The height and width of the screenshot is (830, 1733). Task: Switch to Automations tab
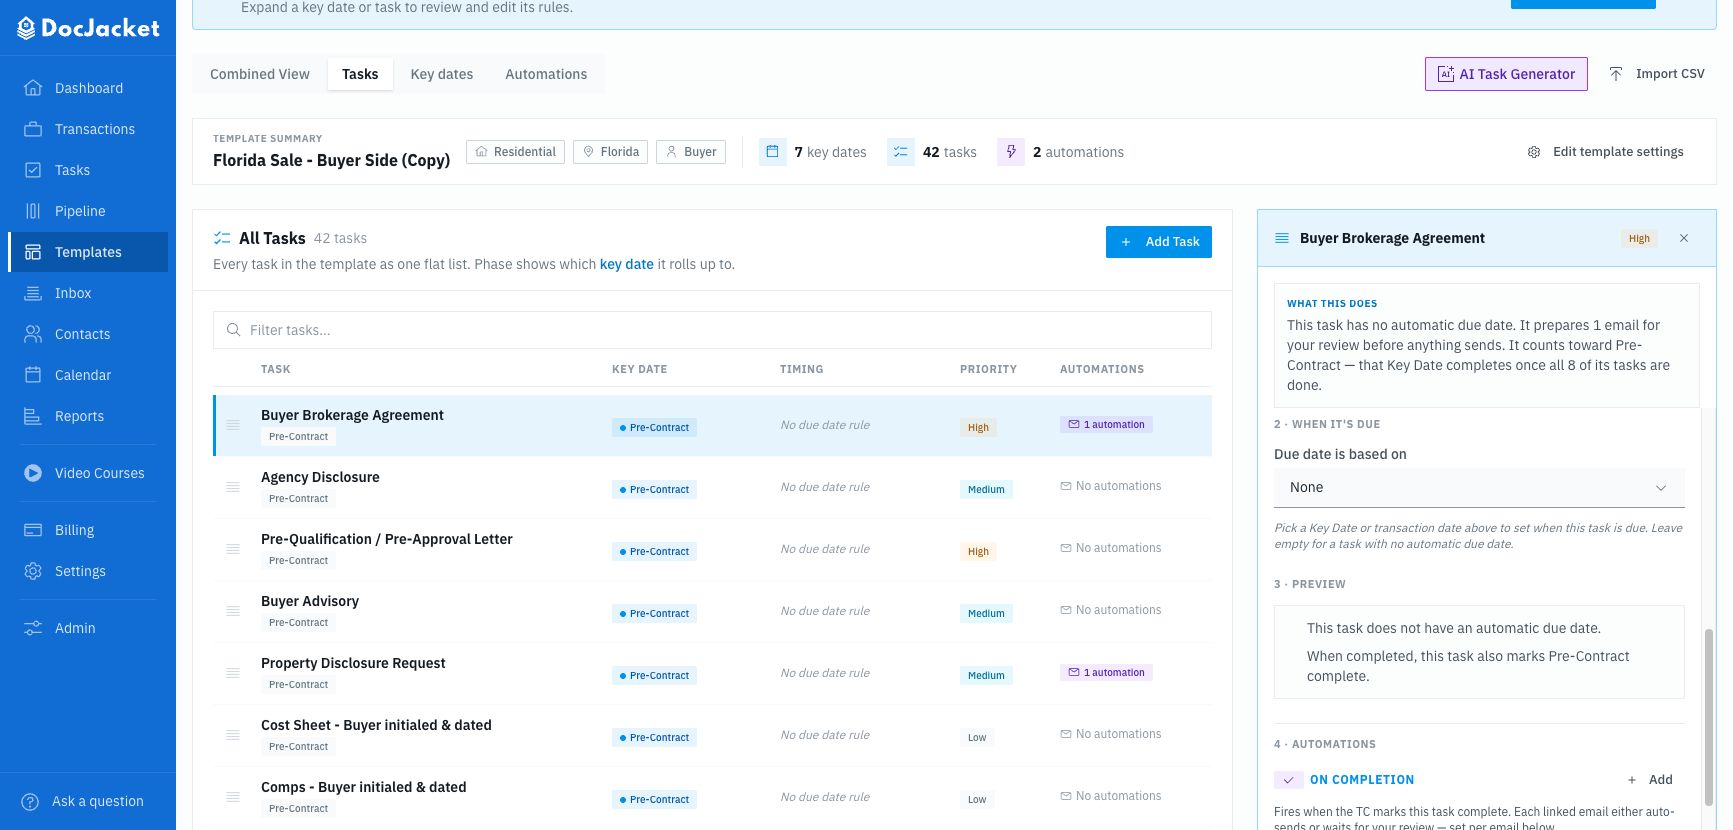coord(546,74)
